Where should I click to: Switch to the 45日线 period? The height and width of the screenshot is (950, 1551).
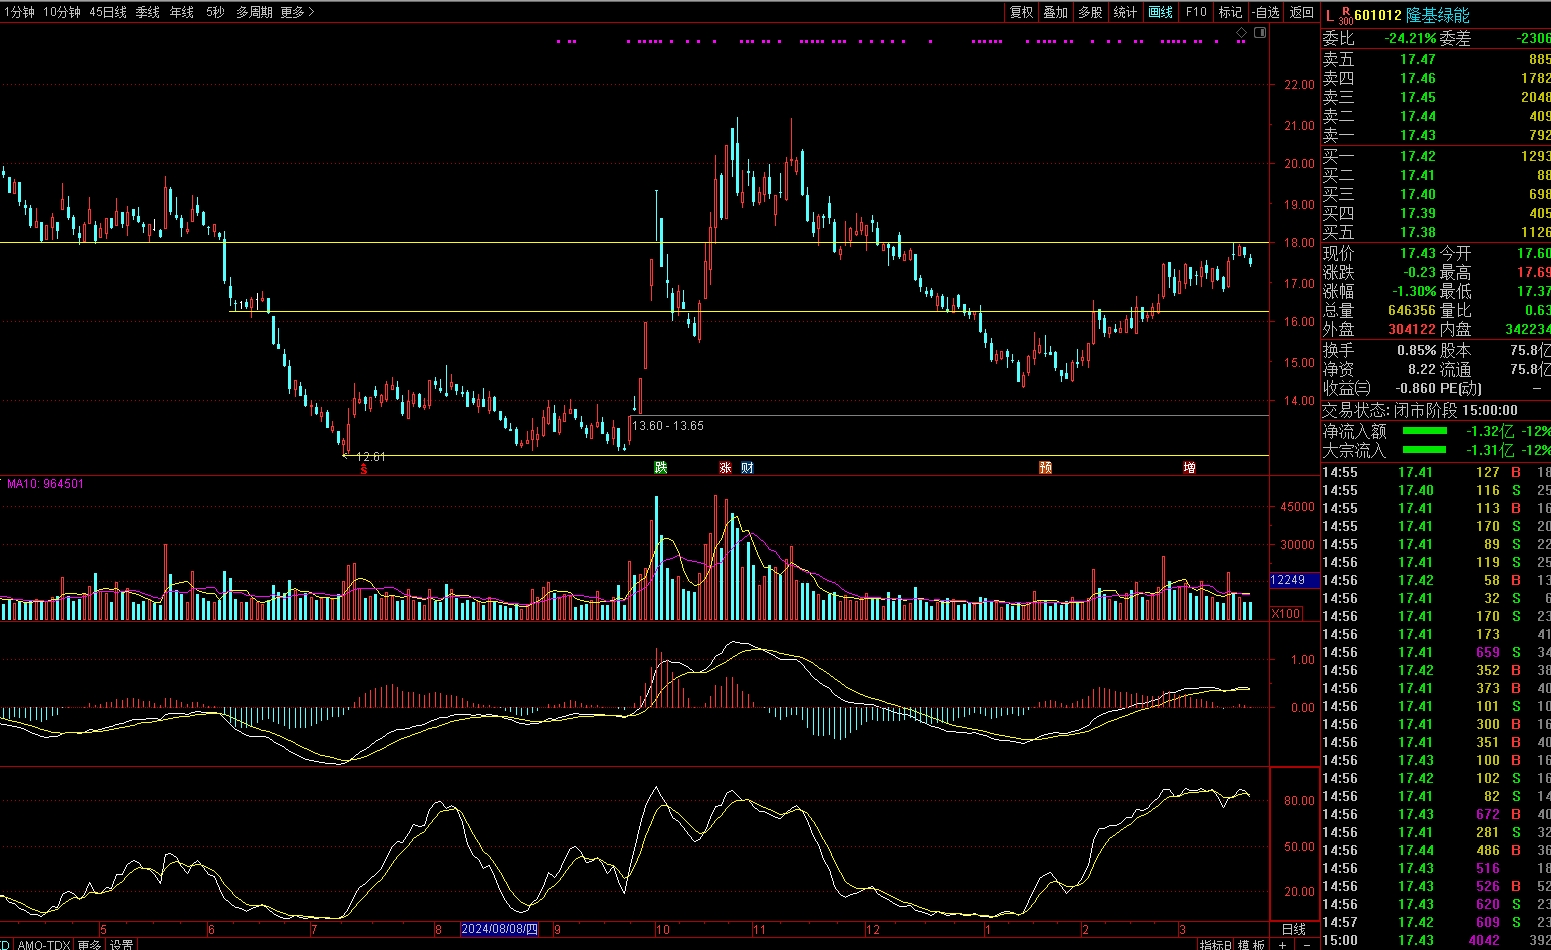(x=108, y=12)
